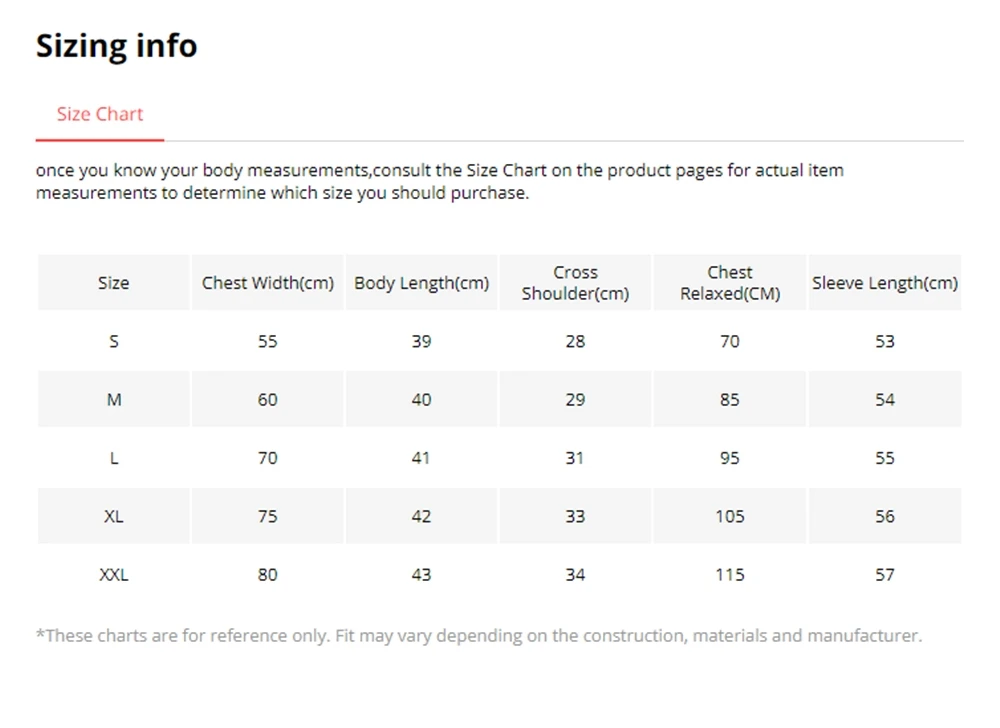Click chest width value 55 for S
This screenshot has height=728, width=1000.
[x=268, y=342]
